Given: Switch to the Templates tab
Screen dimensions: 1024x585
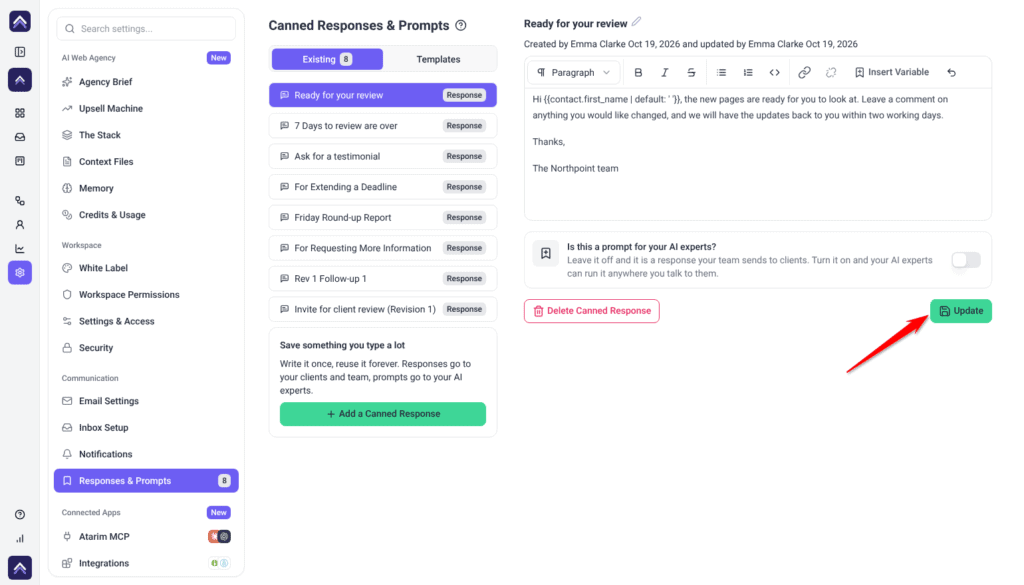Looking at the screenshot, I should point(438,59).
